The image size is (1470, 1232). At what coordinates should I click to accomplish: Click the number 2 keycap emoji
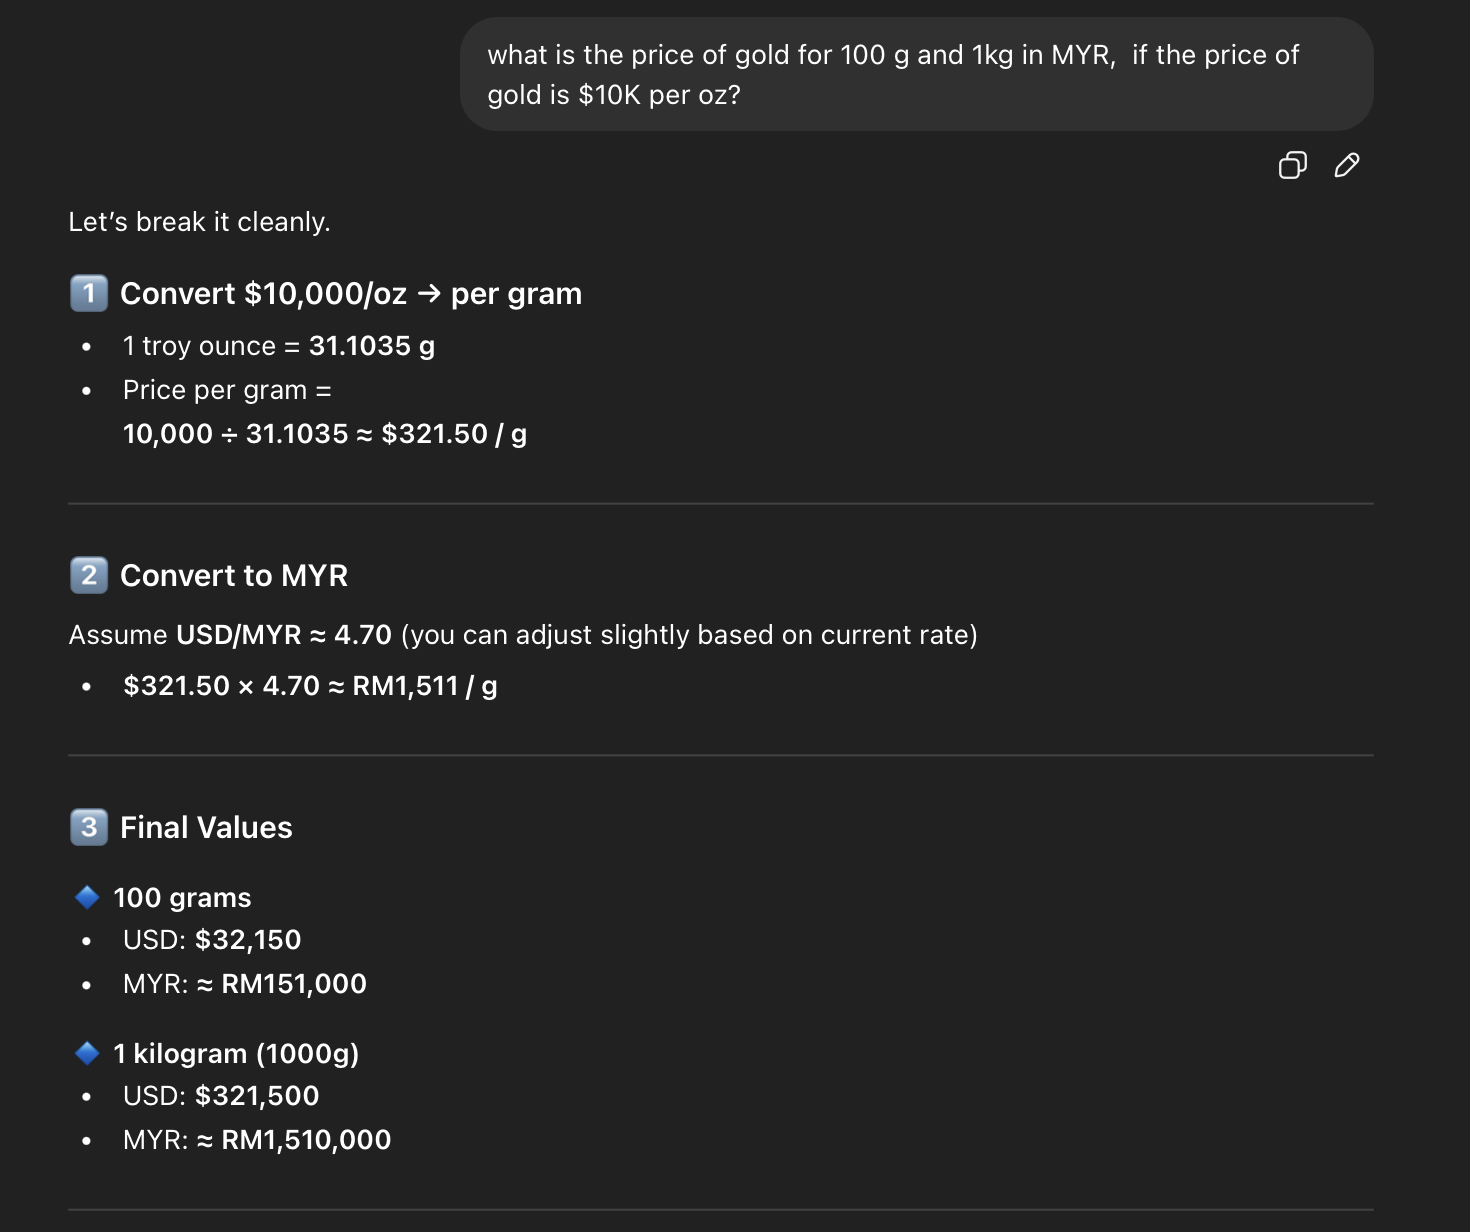[89, 575]
